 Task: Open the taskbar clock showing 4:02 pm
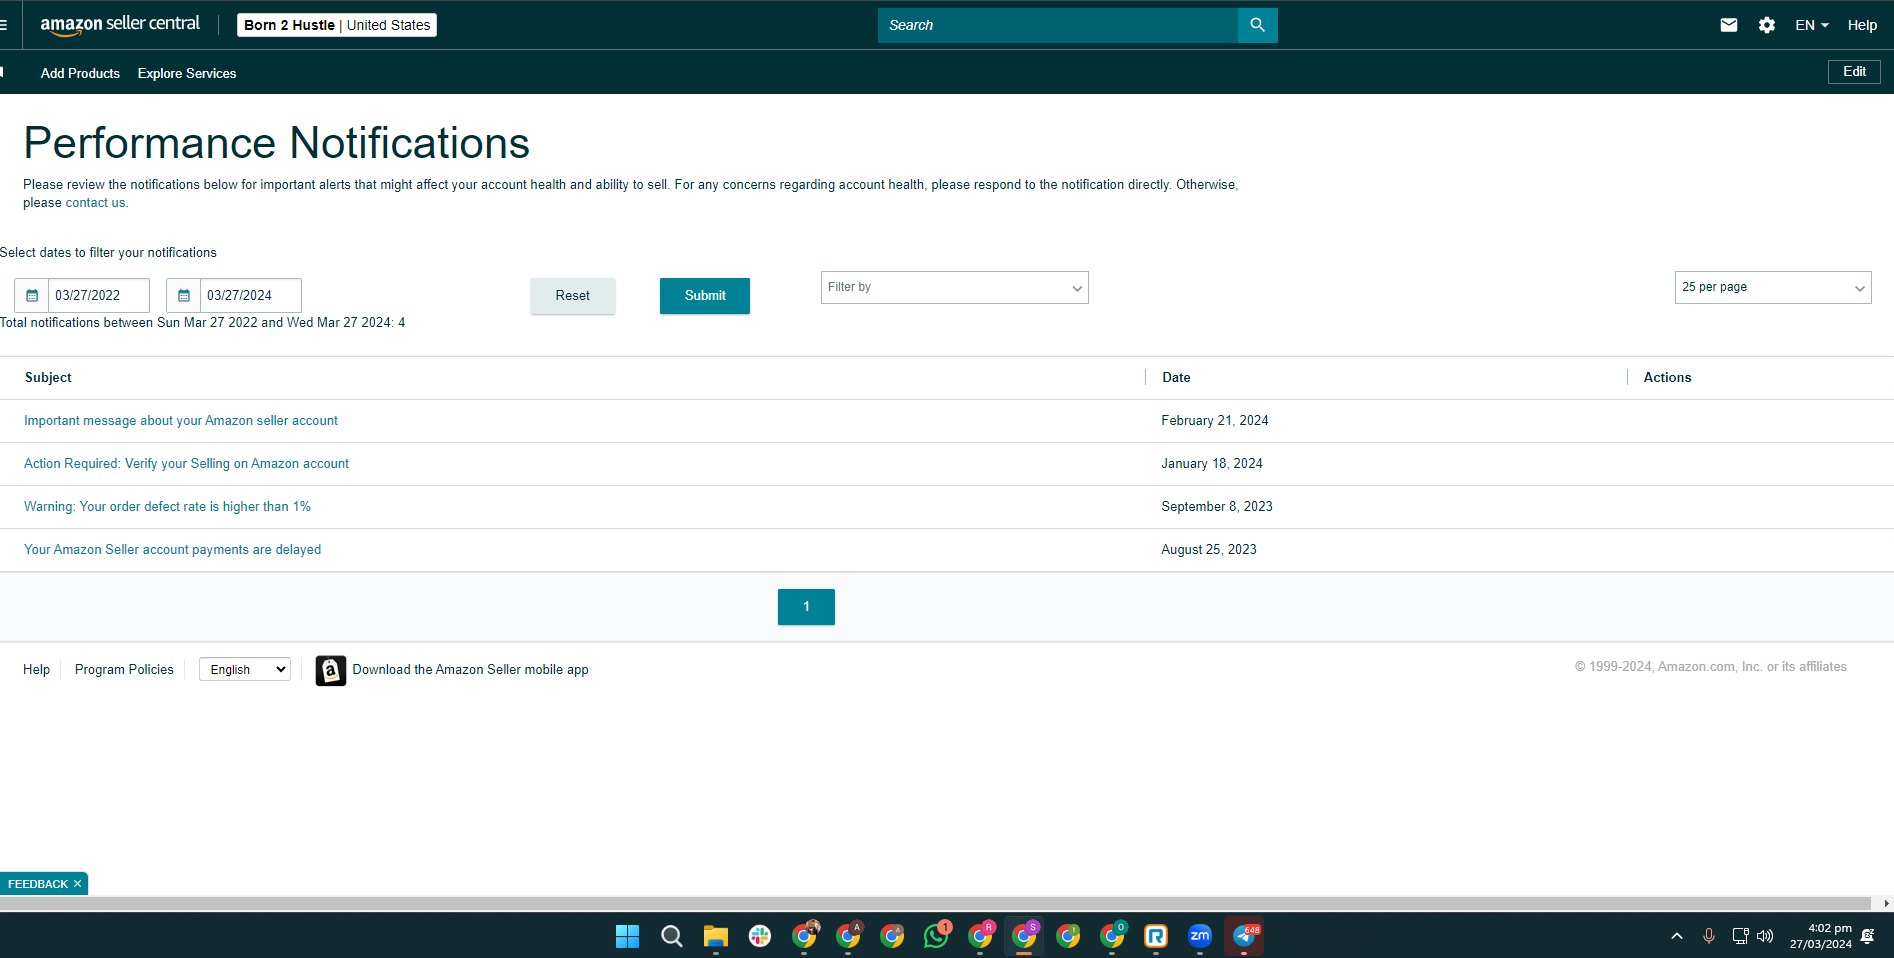pos(1820,936)
